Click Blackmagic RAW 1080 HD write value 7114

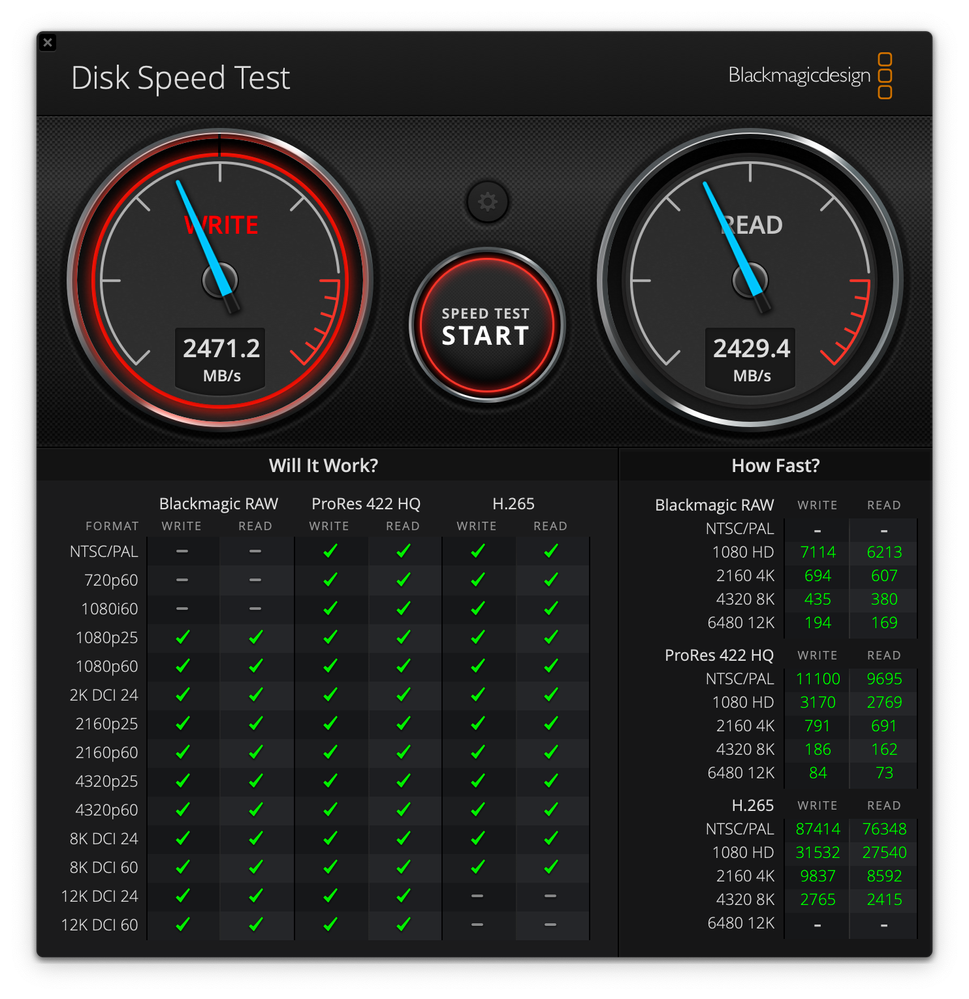[x=817, y=552]
